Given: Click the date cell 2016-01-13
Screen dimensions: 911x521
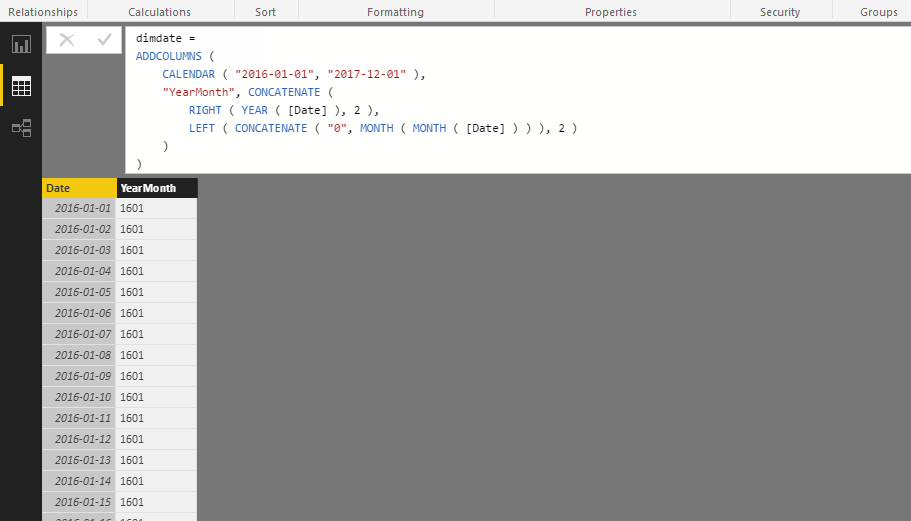Looking at the screenshot, I should (79, 460).
